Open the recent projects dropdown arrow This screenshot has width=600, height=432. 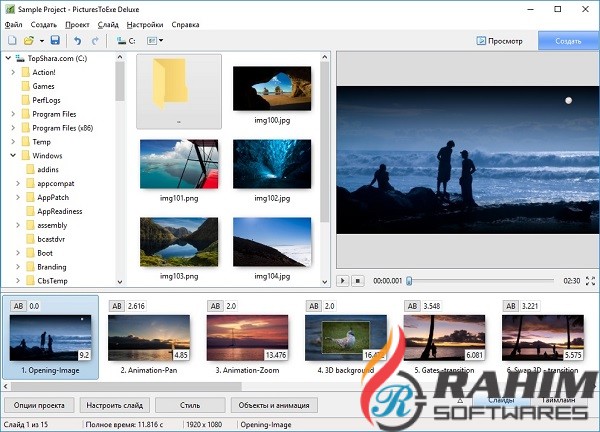point(41,41)
